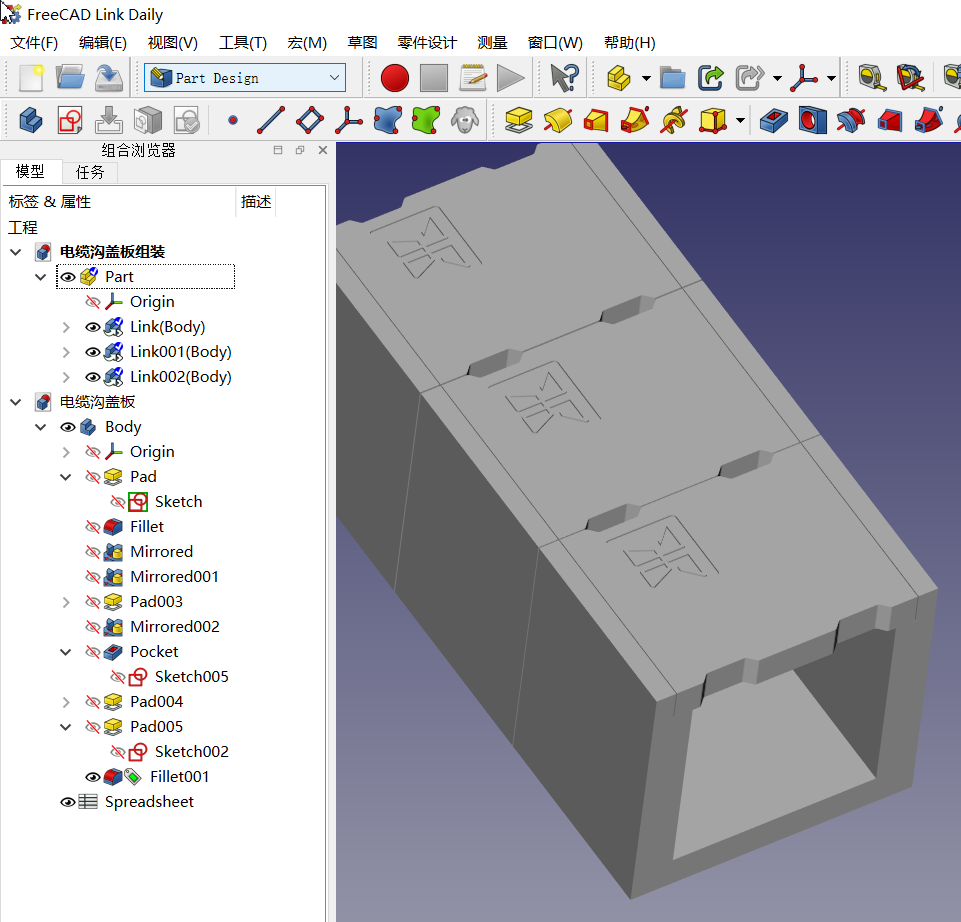Viewport: 961px width, 922px height.
Task: Close the 组合浏览器 panel
Action: [322, 150]
